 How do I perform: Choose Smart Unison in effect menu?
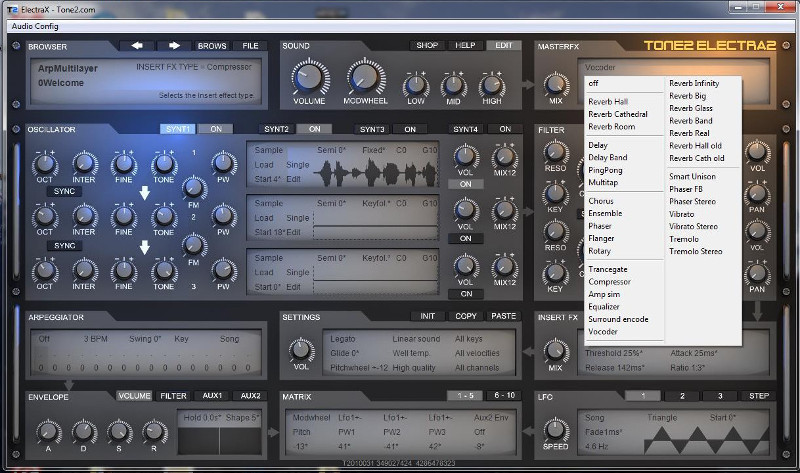pos(692,177)
